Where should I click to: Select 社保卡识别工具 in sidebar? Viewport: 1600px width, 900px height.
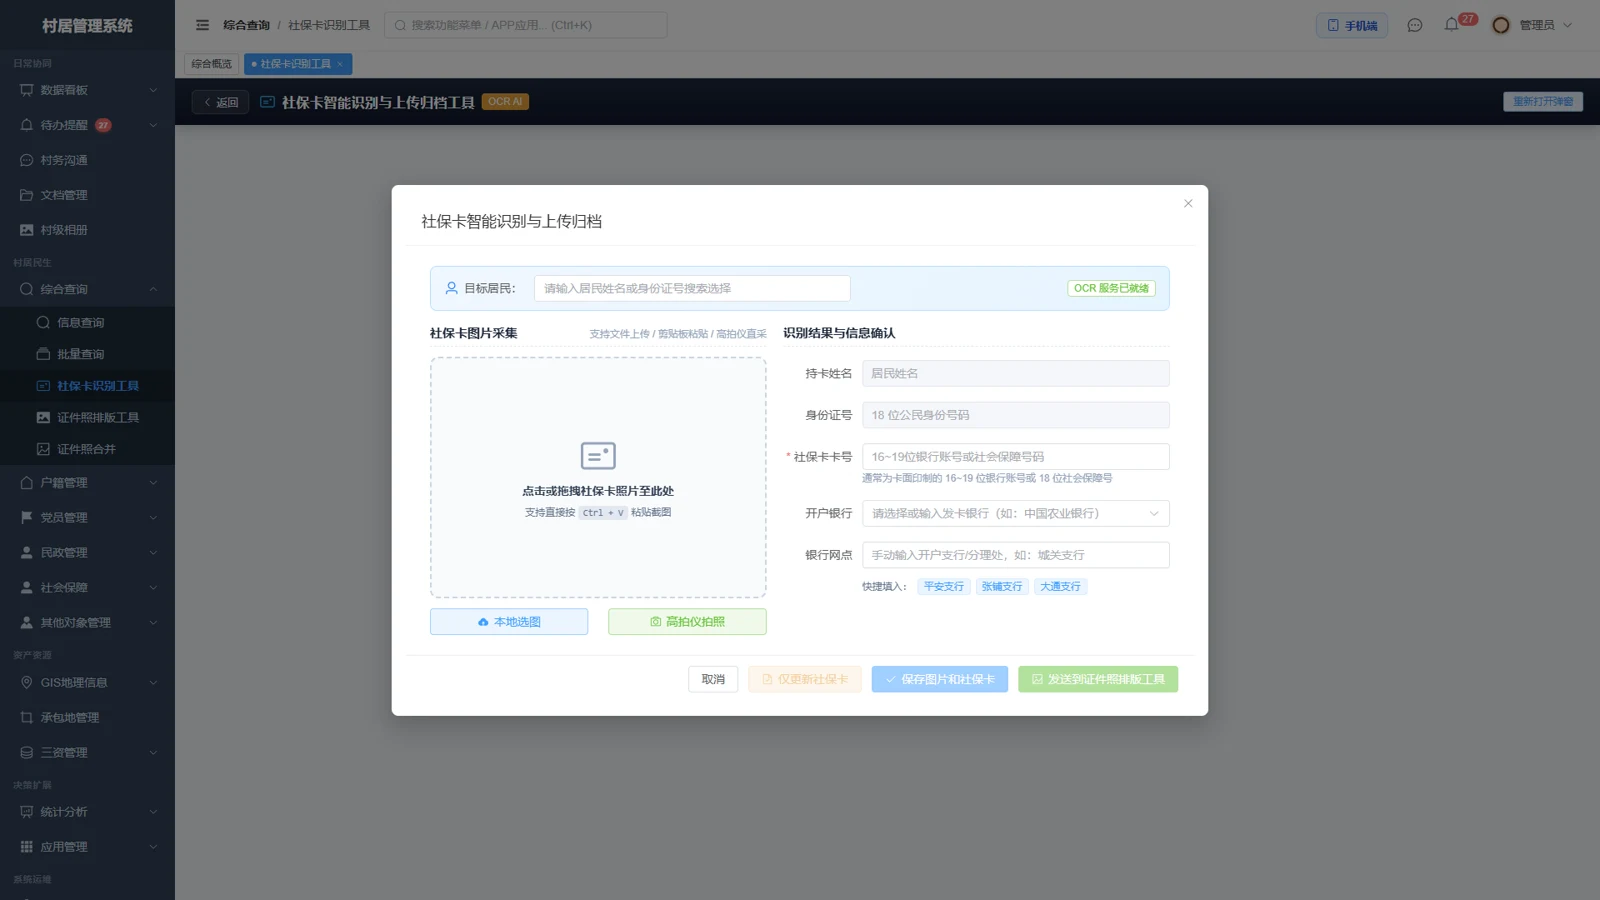click(87, 386)
